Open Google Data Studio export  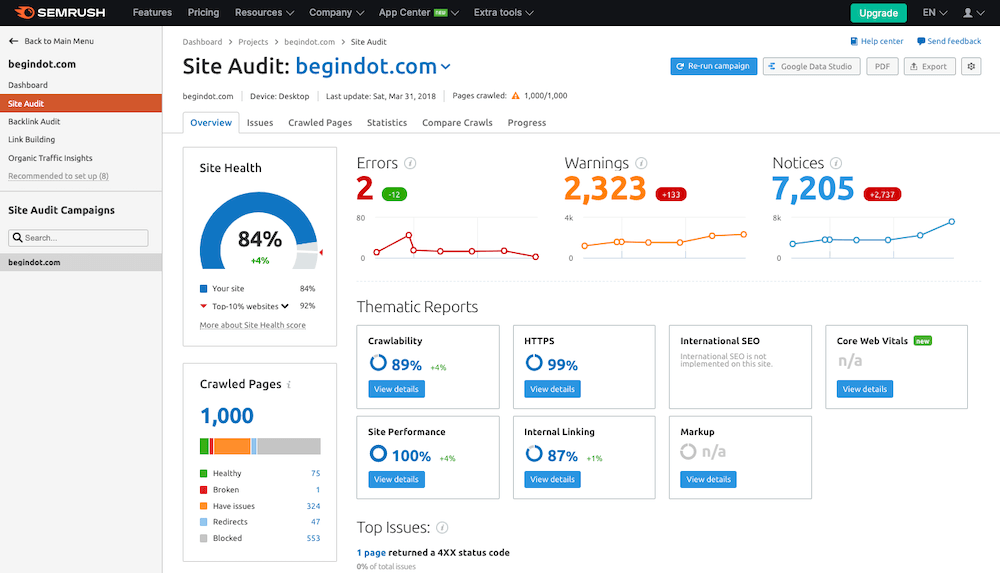tap(811, 66)
